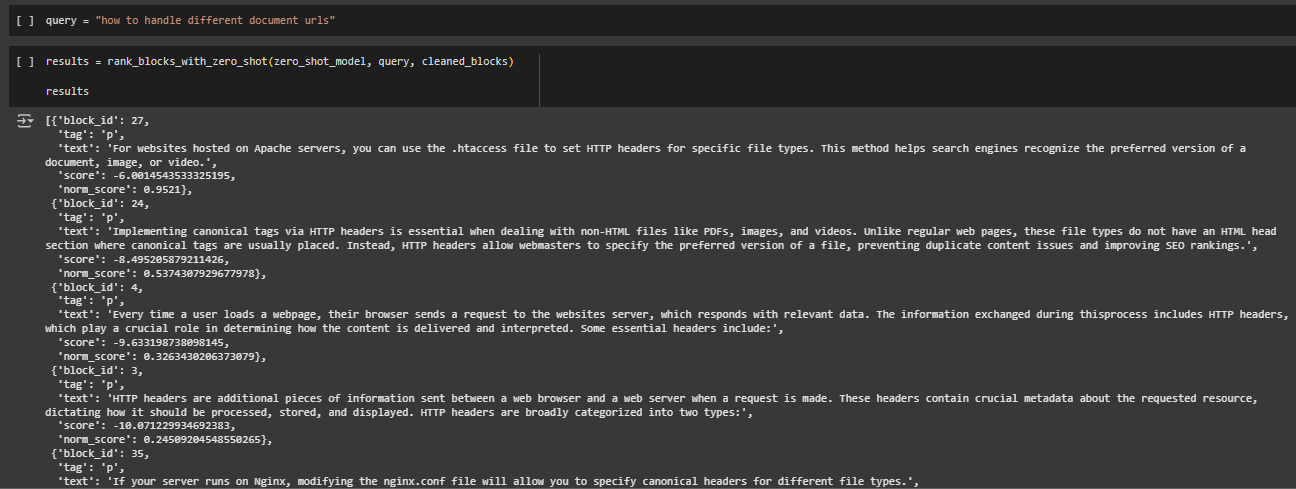Click the text starting "For websites hosted on Apache"
The image size is (1296, 489).
pos(646,155)
